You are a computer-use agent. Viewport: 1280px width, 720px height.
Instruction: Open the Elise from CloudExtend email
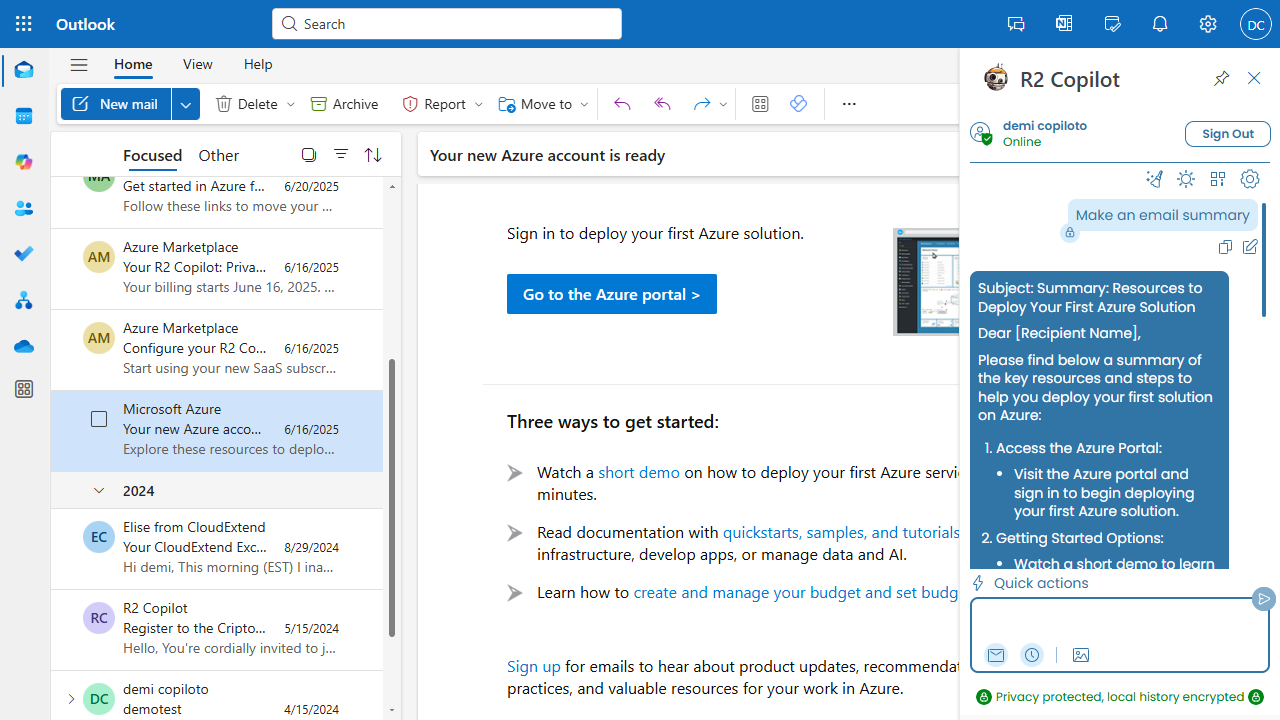217,548
